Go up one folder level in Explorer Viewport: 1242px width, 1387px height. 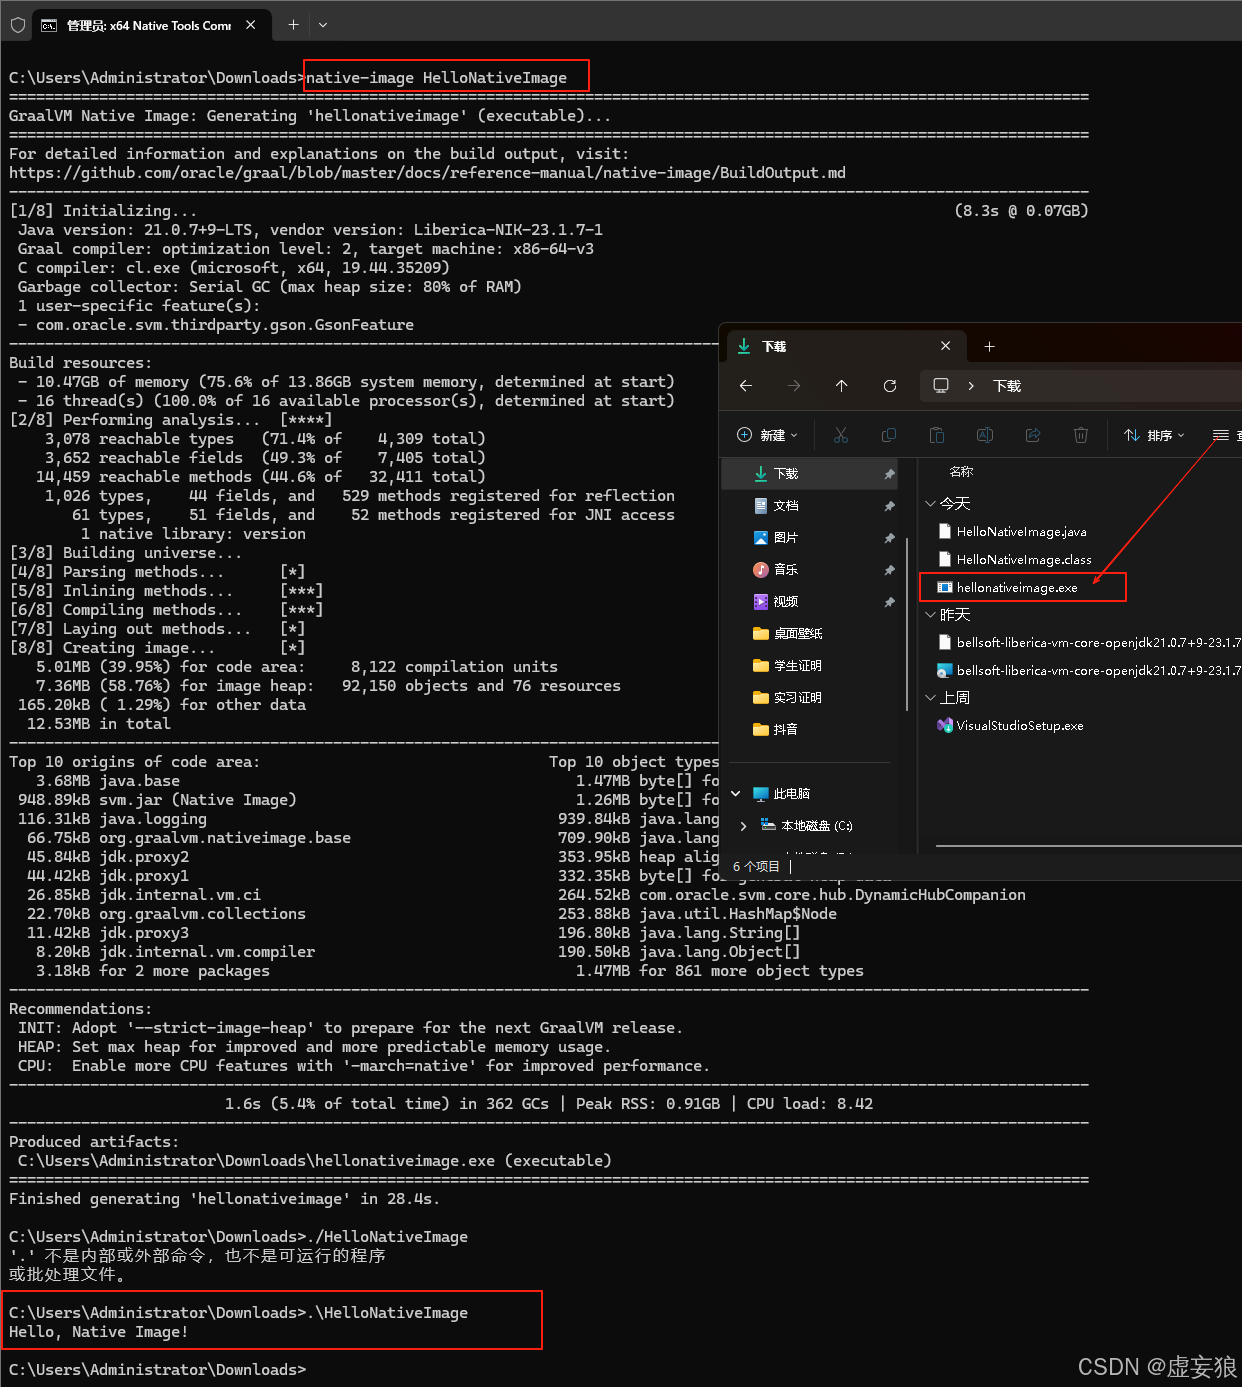[x=842, y=386]
